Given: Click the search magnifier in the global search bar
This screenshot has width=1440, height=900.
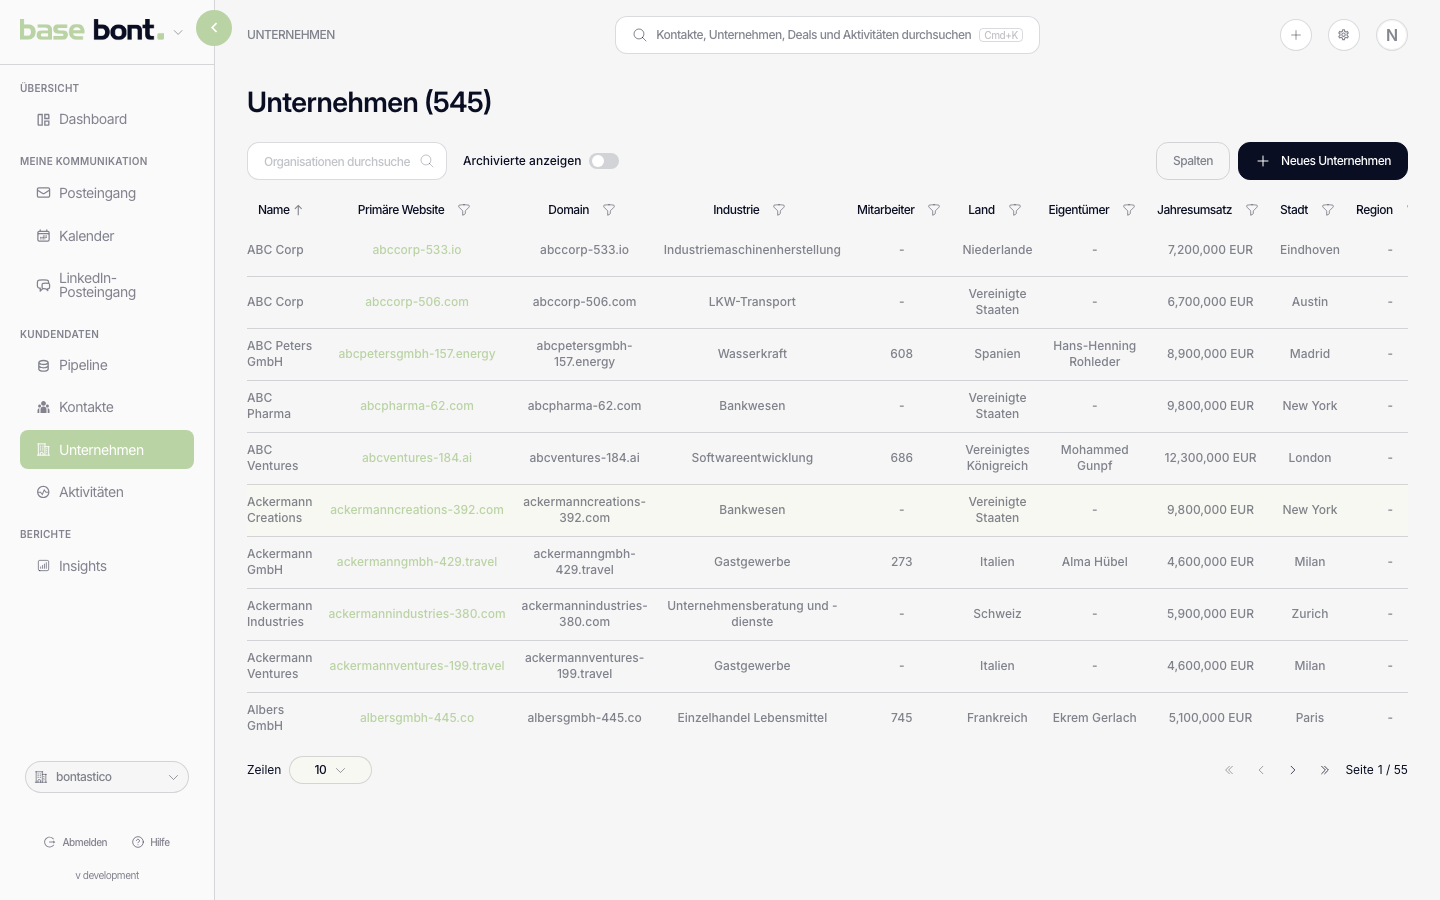Looking at the screenshot, I should pos(639,35).
